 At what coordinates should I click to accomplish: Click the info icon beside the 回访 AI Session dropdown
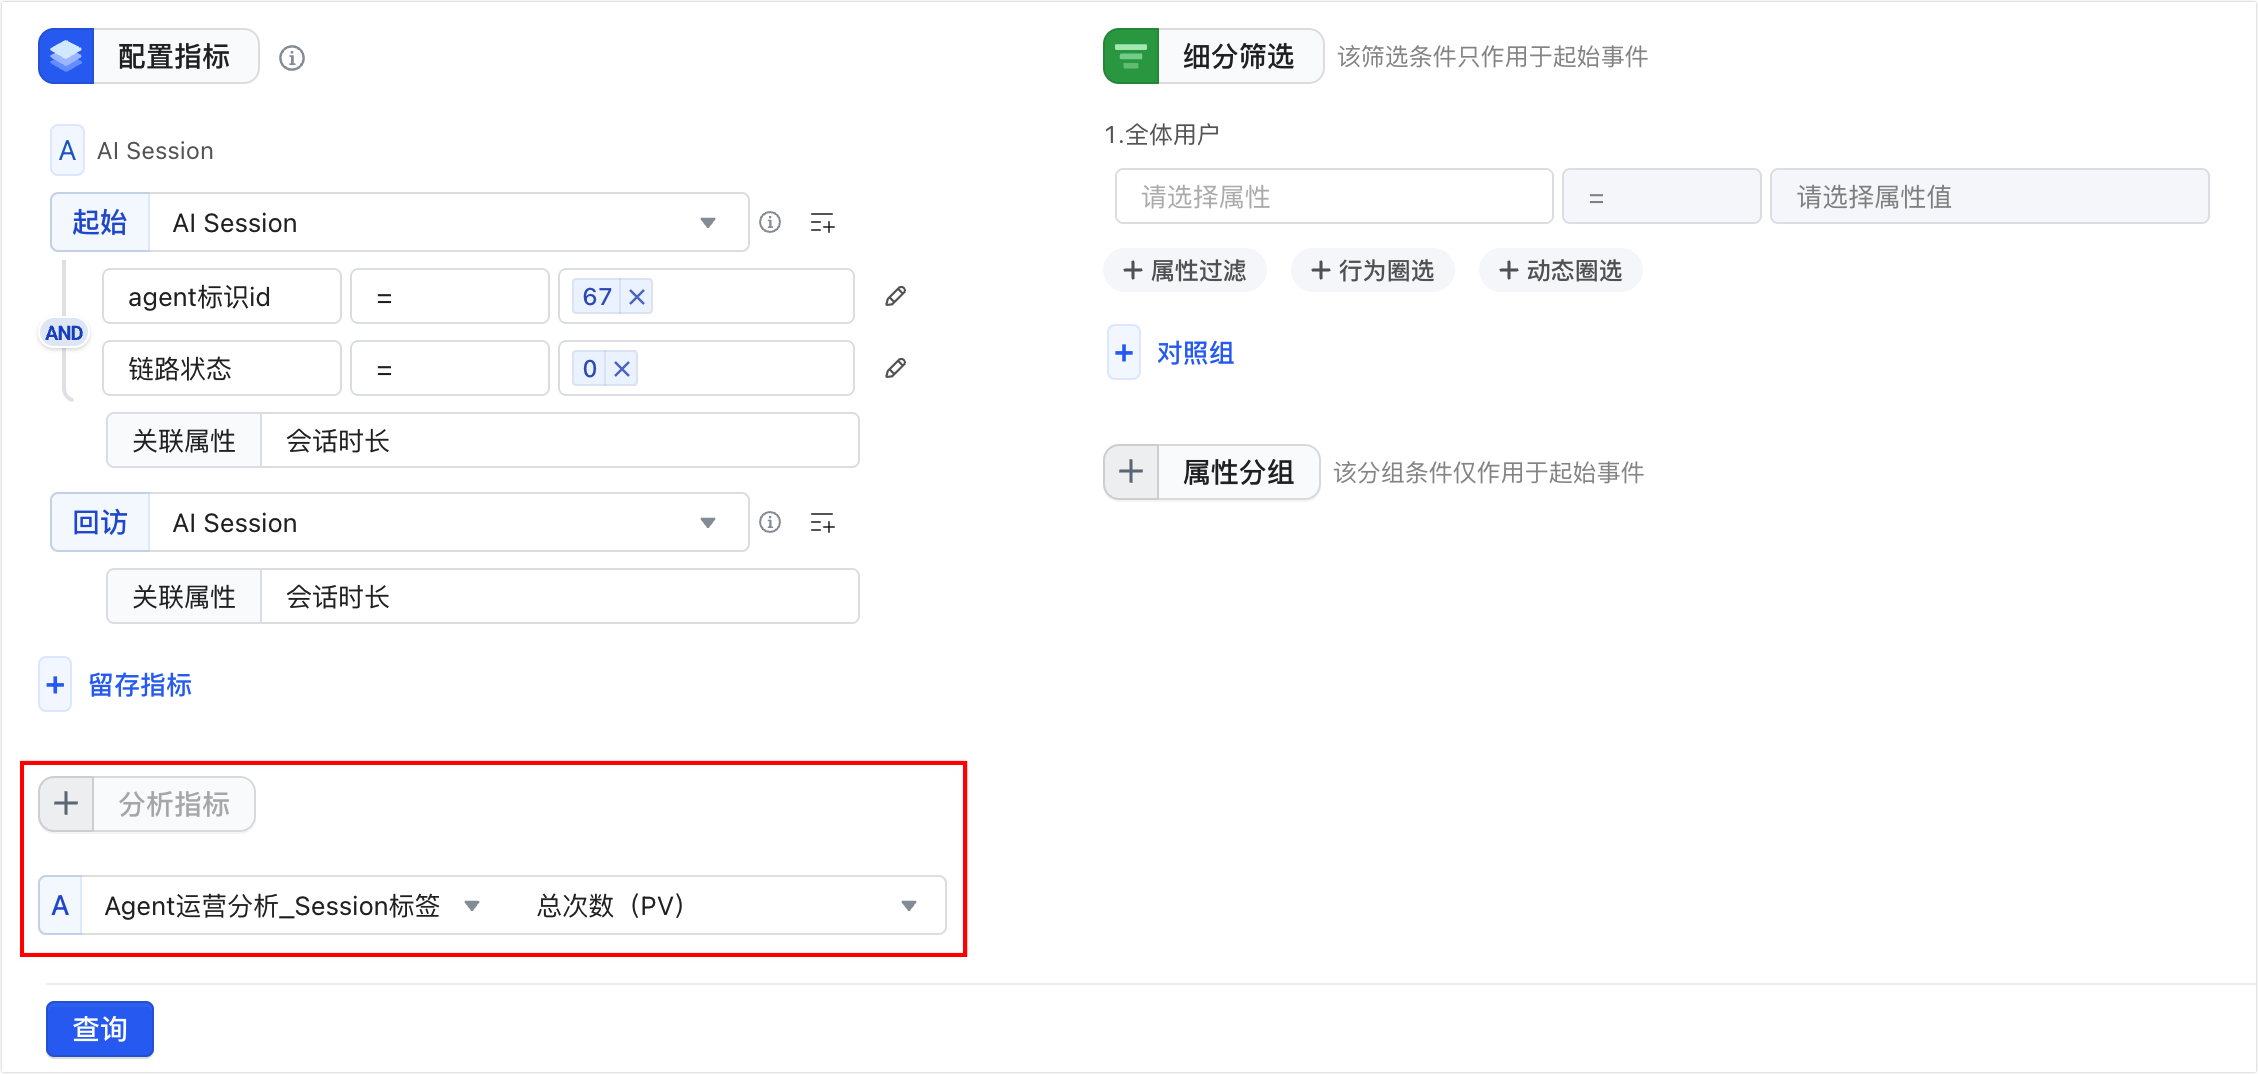[770, 522]
